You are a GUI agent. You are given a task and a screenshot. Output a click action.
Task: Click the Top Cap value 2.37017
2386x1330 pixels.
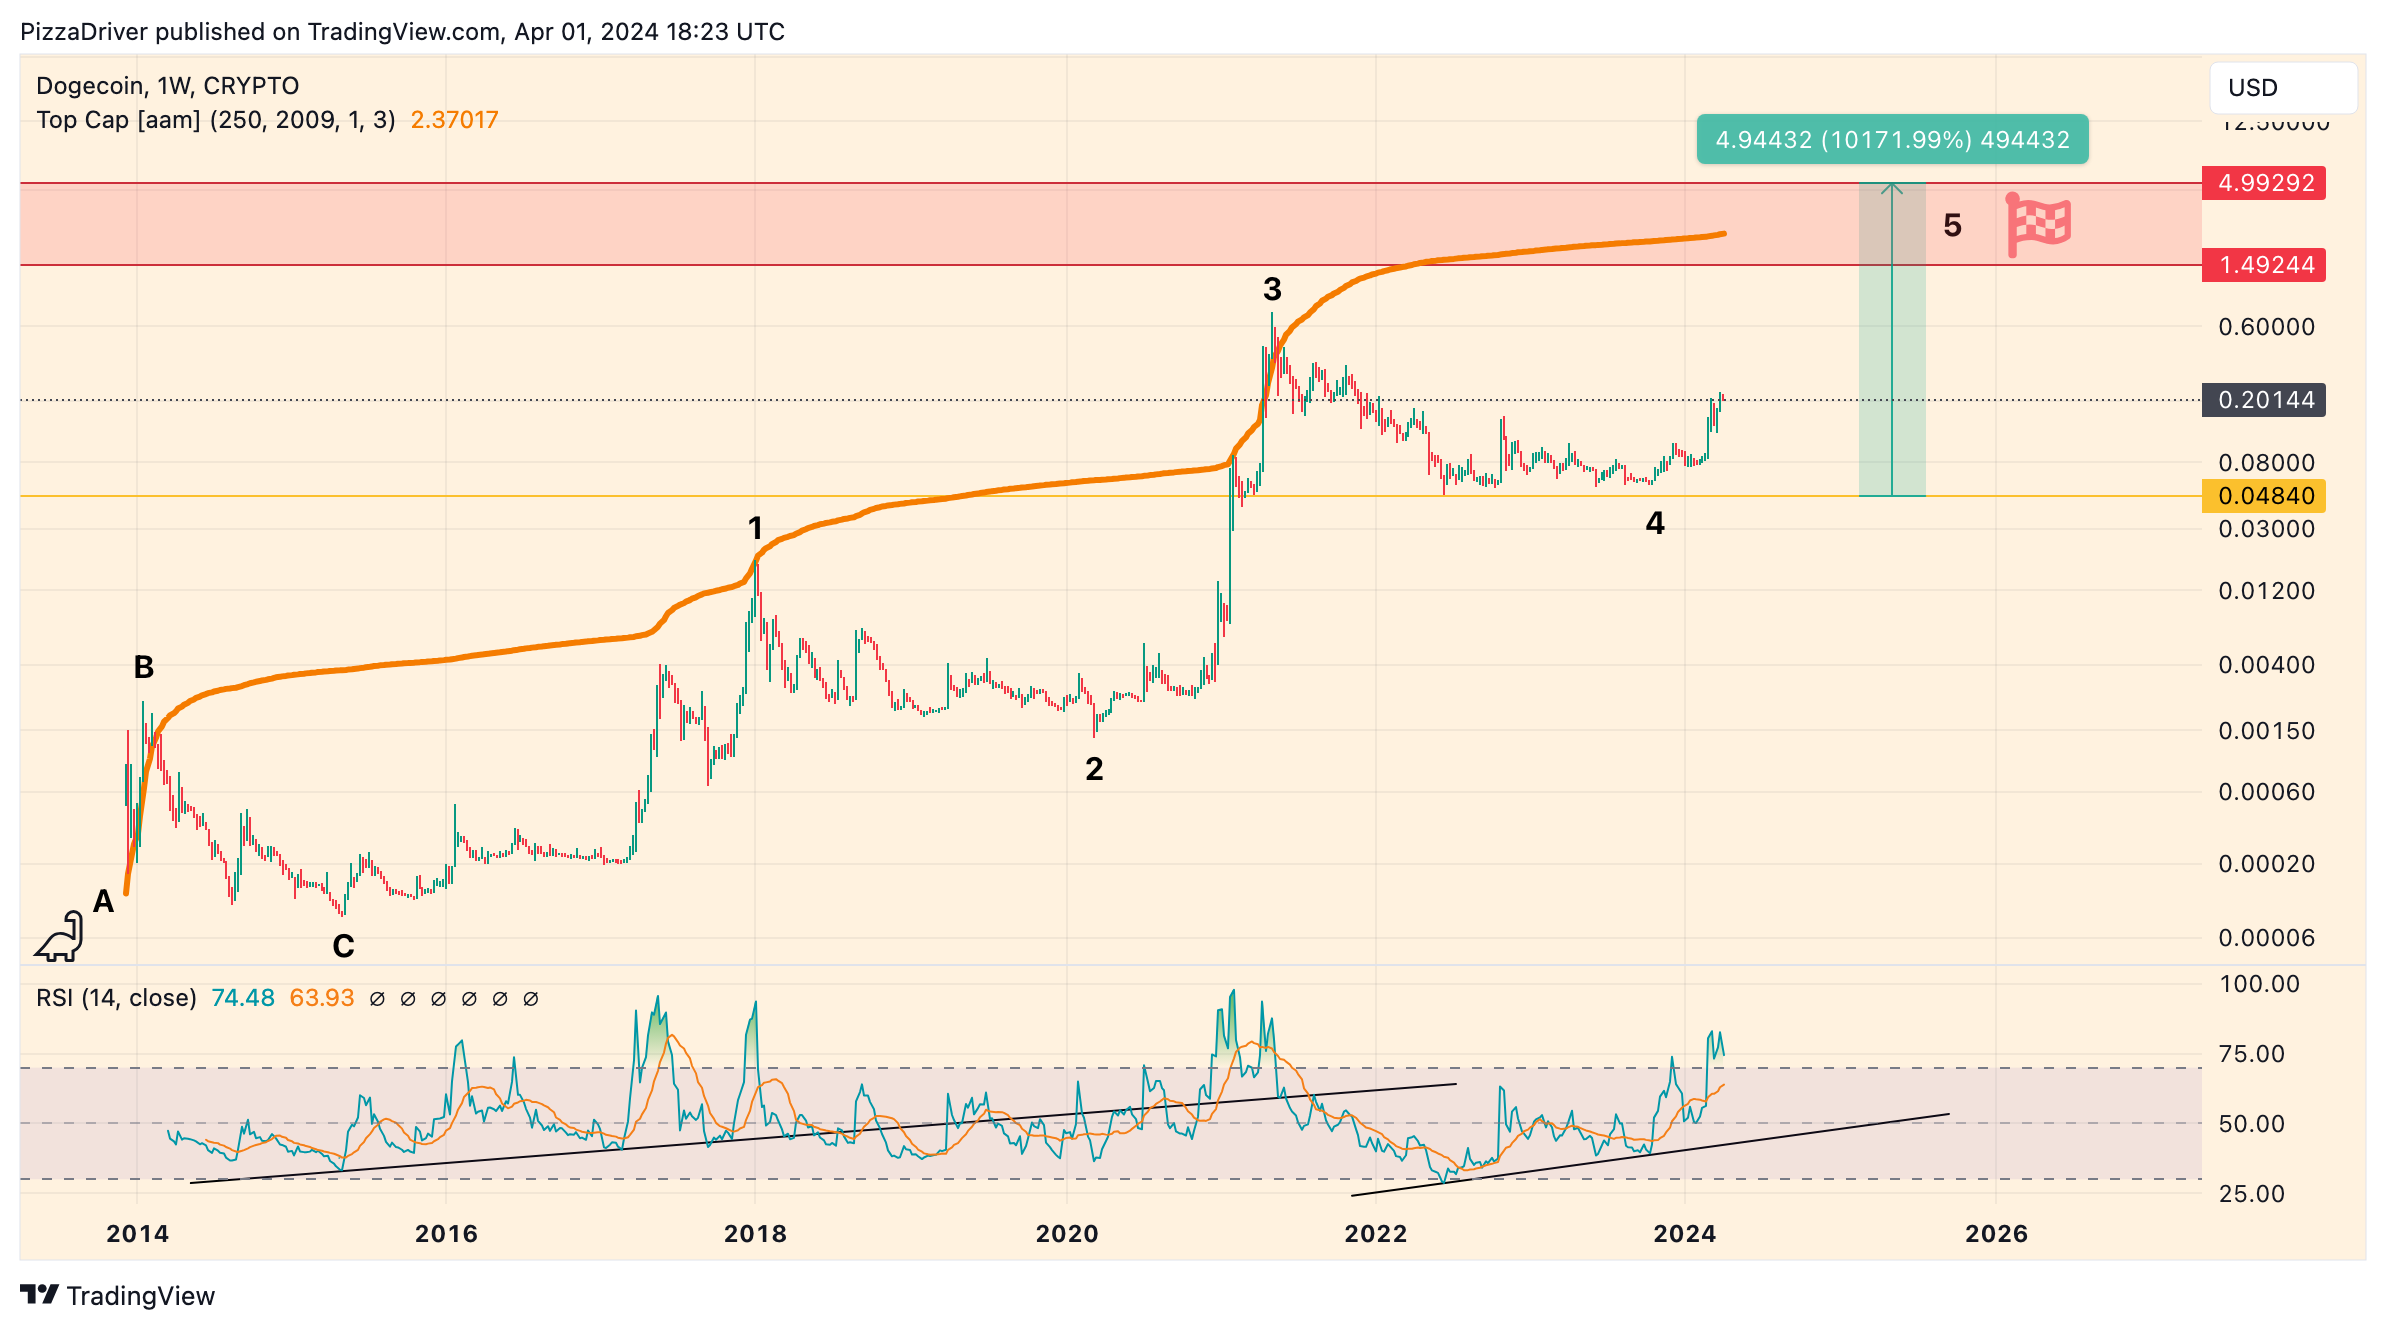coord(454,120)
